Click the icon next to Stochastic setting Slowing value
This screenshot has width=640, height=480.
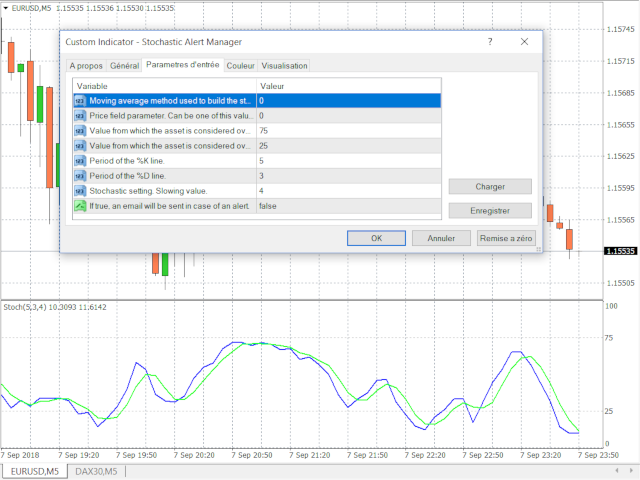(x=80, y=191)
